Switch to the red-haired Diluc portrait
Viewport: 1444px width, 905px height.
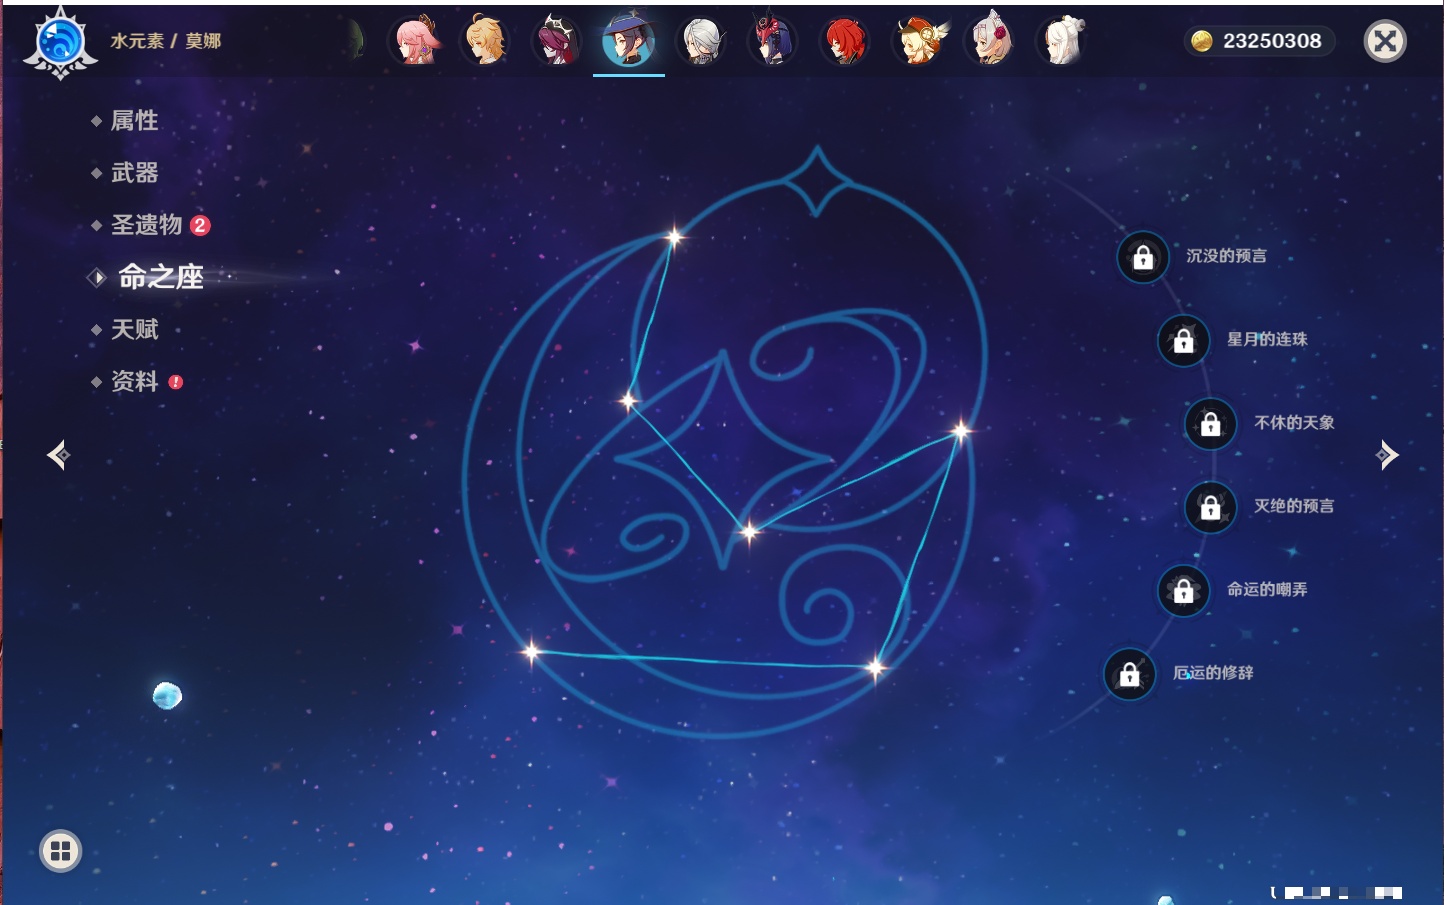pyautogui.click(x=844, y=41)
